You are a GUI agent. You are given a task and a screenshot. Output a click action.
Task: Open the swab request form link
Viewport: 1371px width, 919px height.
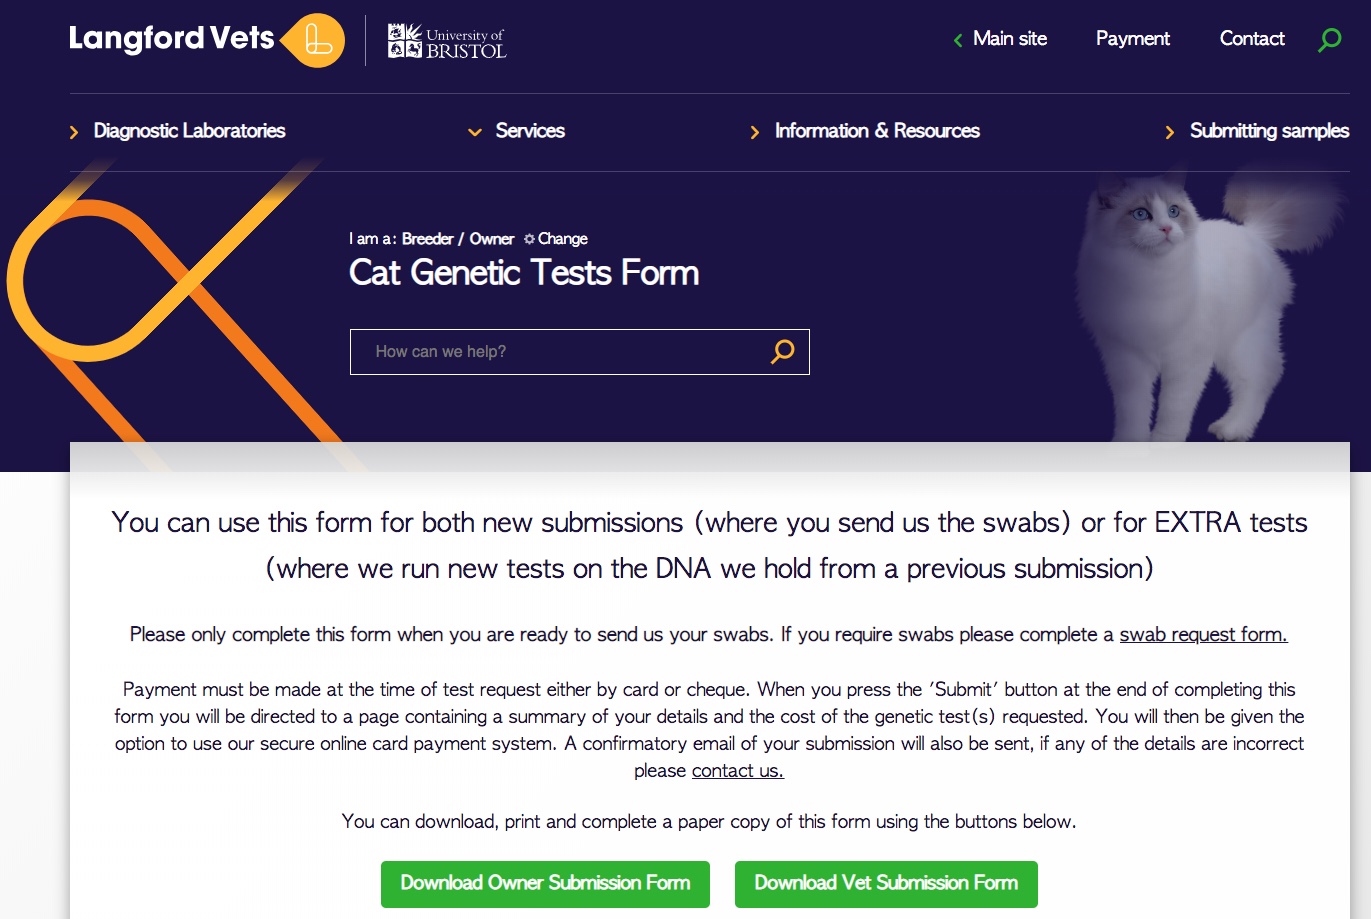pyautogui.click(x=1202, y=634)
